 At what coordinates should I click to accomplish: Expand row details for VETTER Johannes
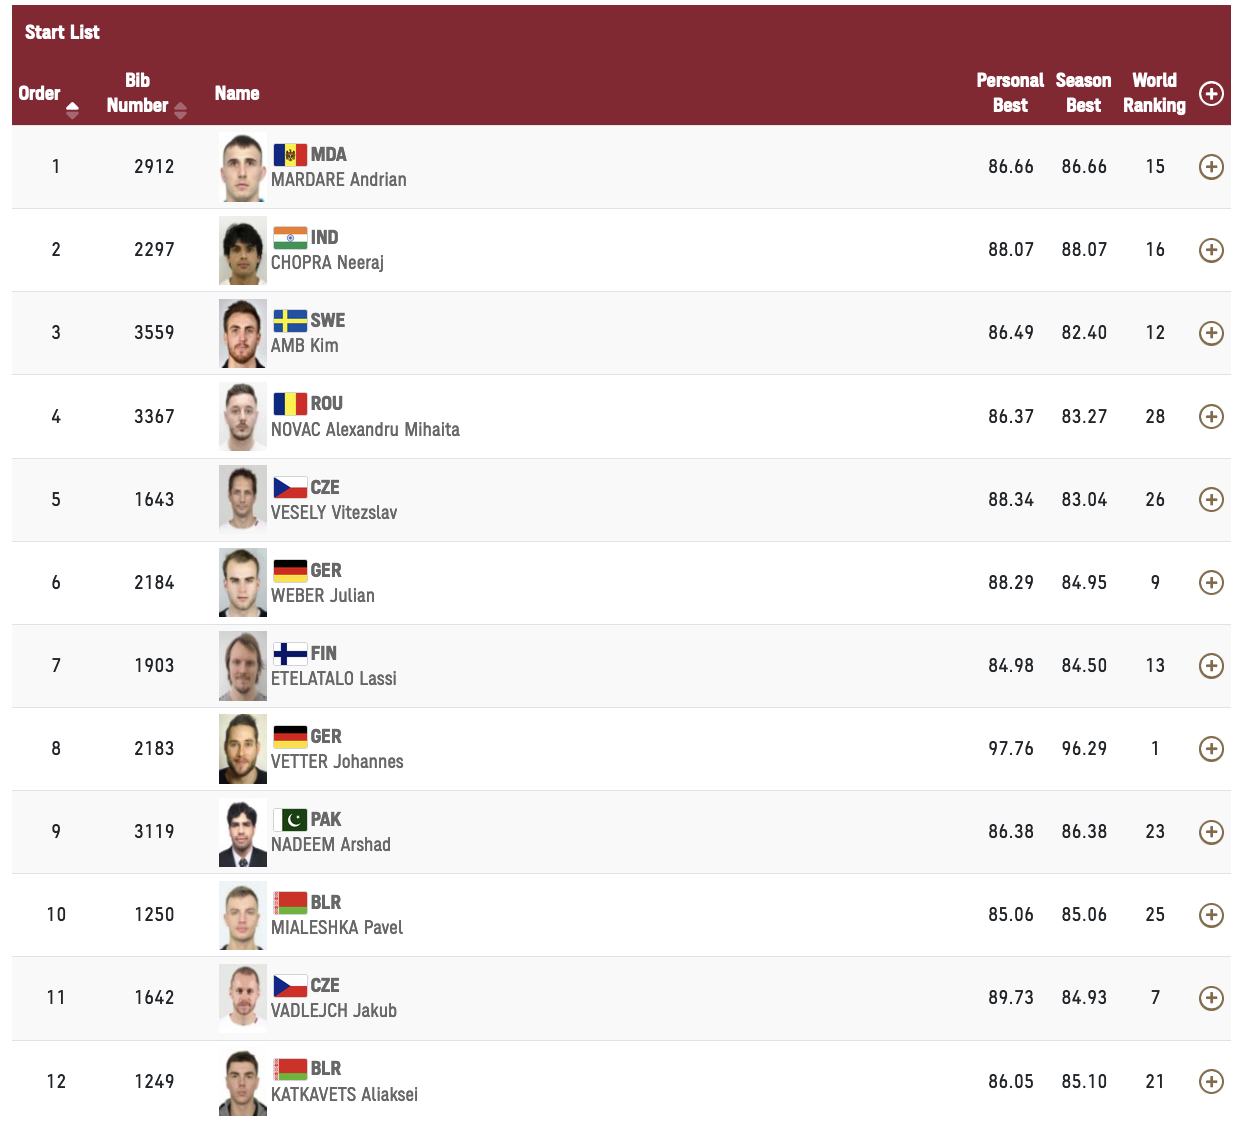[1210, 749]
